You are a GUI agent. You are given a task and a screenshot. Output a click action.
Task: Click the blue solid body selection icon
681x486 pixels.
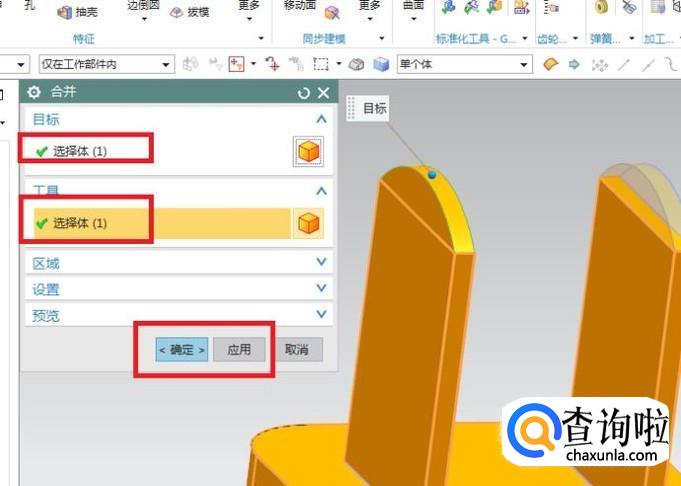[x=381, y=65]
